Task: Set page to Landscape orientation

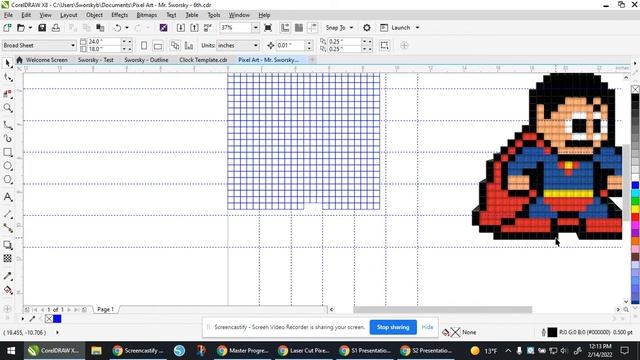Action: (x=158, y=45)
